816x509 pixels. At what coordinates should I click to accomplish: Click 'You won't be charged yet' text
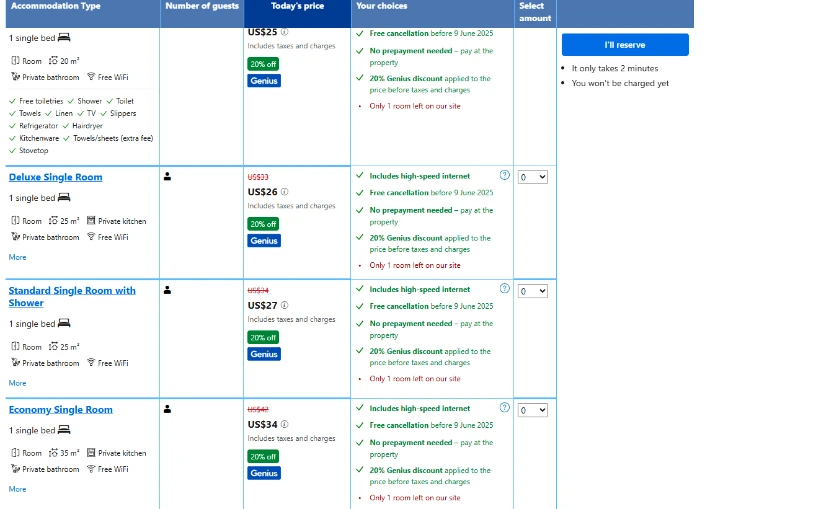tap(620, 83)
